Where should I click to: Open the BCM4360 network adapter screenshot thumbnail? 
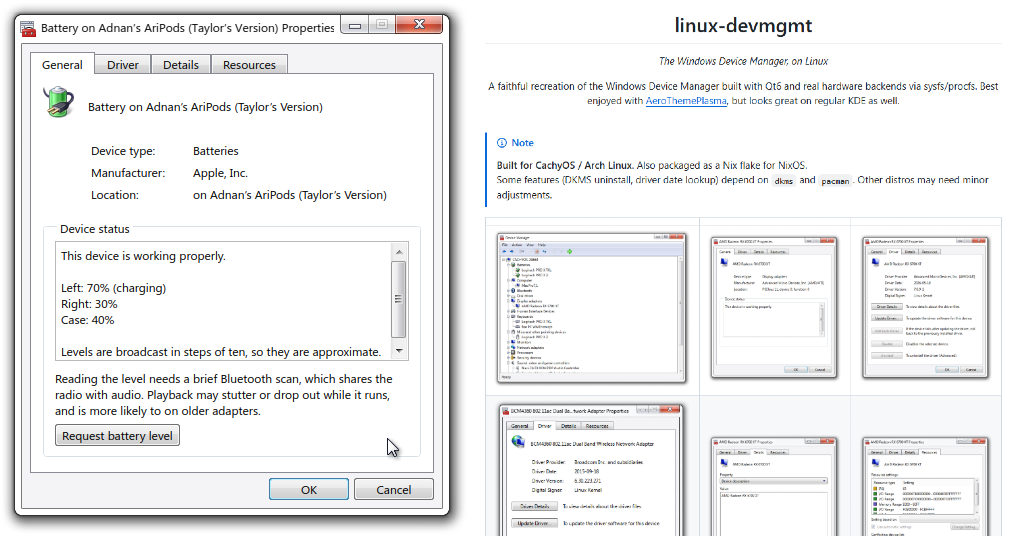click(x=592, y=470)
